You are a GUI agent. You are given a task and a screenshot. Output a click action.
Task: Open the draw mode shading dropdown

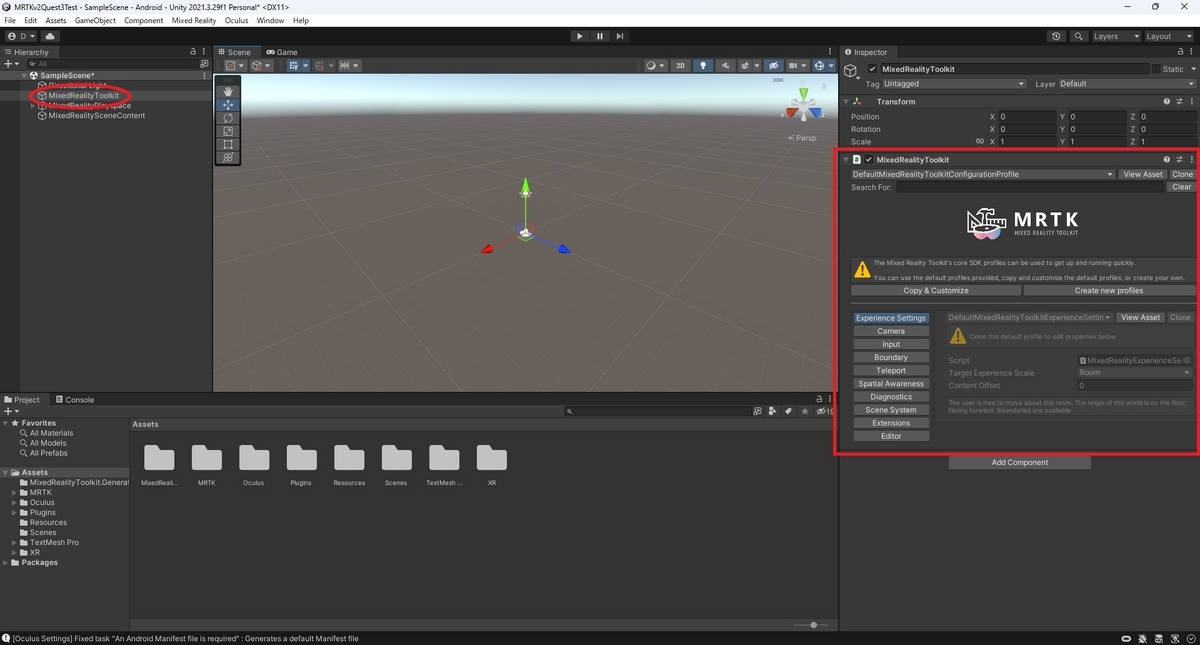(x=655, y=66)
